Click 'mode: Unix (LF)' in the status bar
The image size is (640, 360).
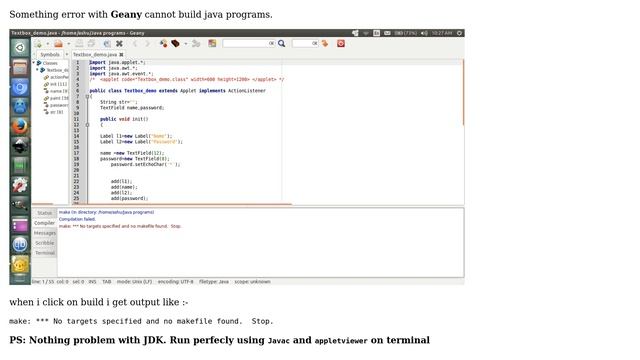click(134, 282)
